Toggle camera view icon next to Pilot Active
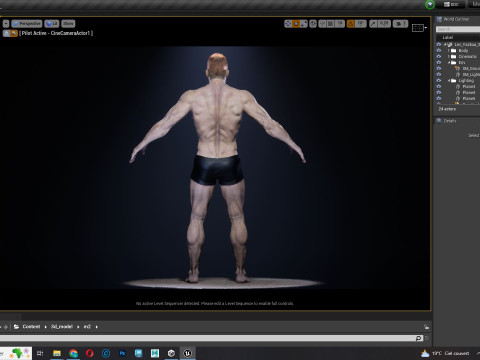The width and height of the screenshot is (480, 360). click(14, 33)
